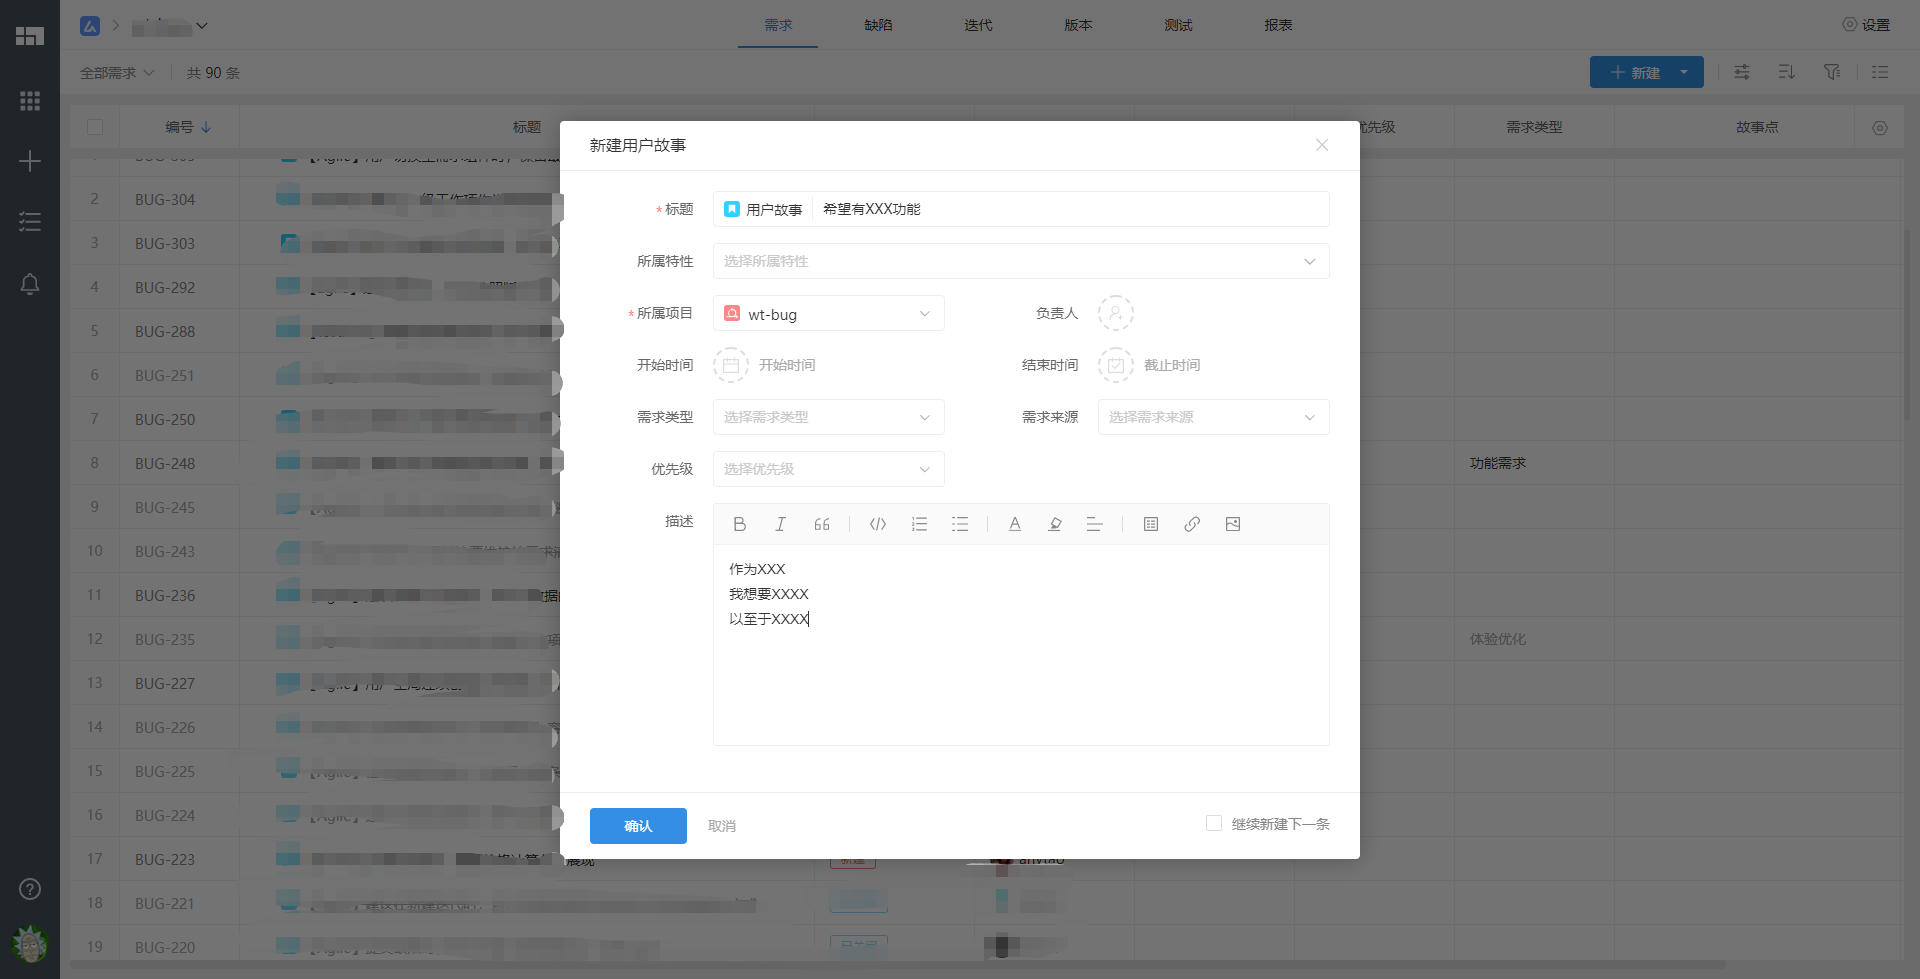Image resolution: width=1920 pixels, height=979 pixels.
Task: Enable continue creating next item checkbox
Action: (1214, 823)
